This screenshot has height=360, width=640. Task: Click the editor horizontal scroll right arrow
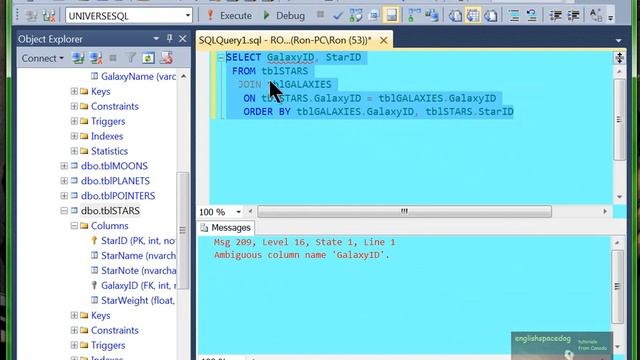pos(605,211)
